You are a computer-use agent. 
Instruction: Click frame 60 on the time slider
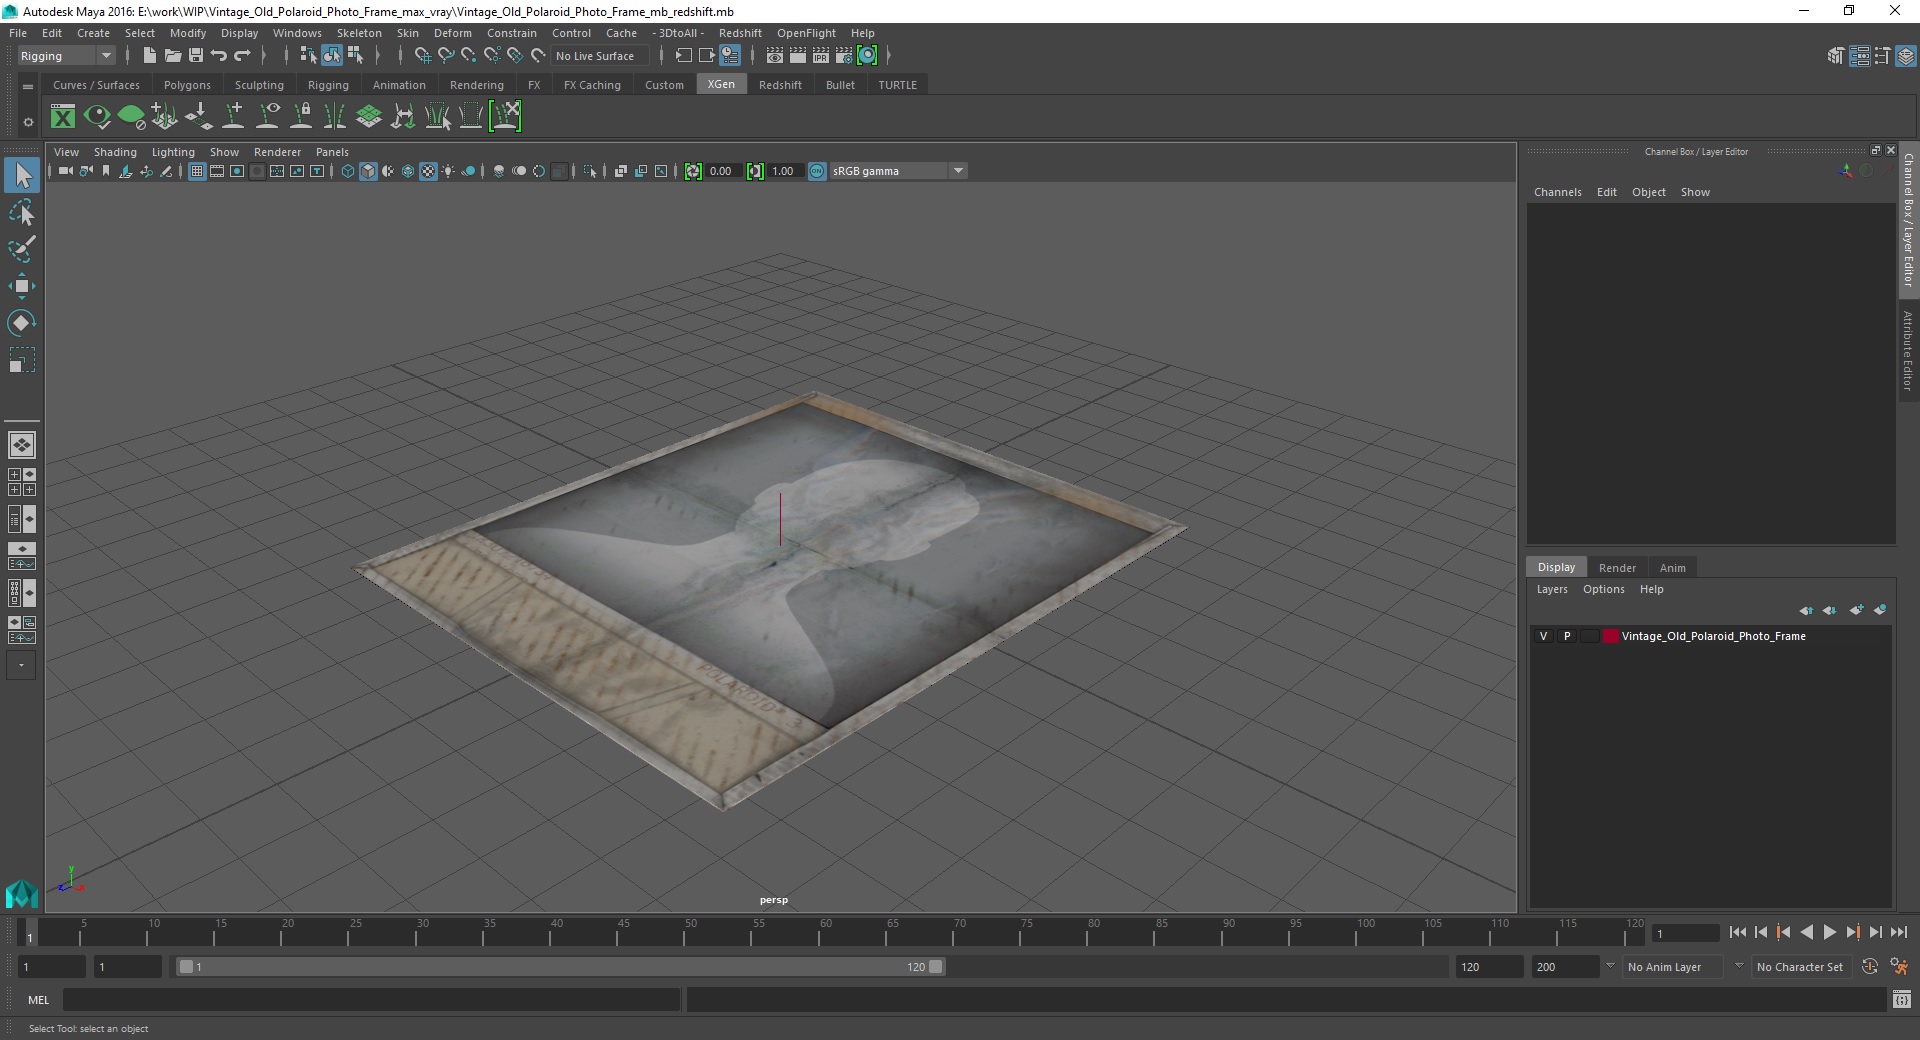click(825, 932)
